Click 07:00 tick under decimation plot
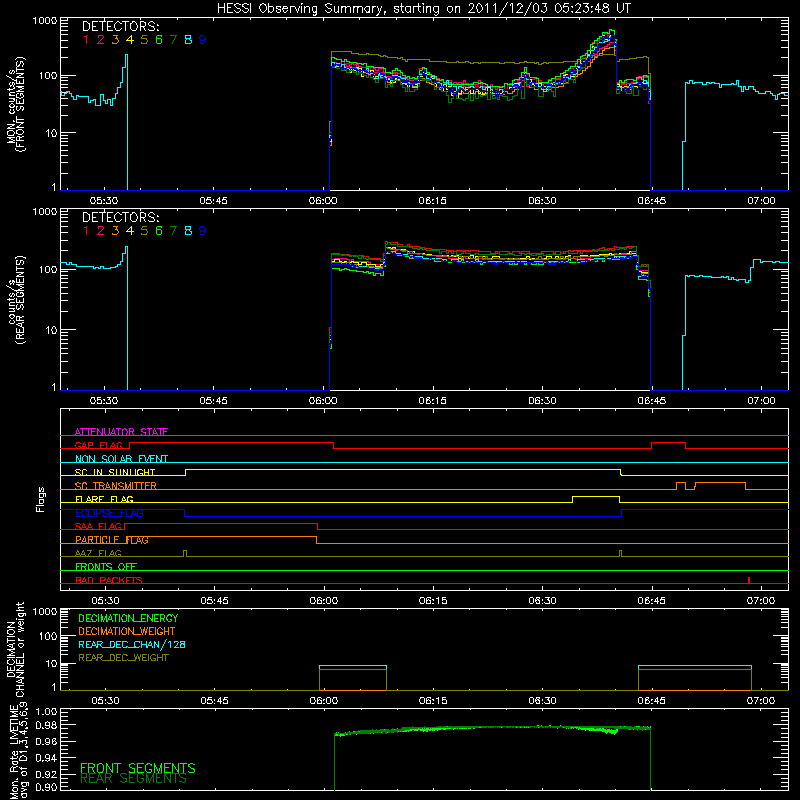 (761, 701)
